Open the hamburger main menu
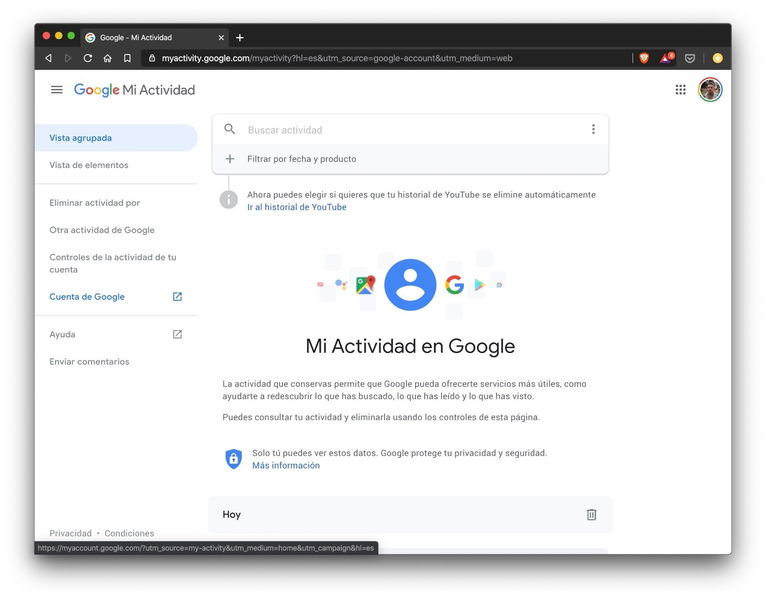This screenshot has width=766, height=600. (57, 89)
